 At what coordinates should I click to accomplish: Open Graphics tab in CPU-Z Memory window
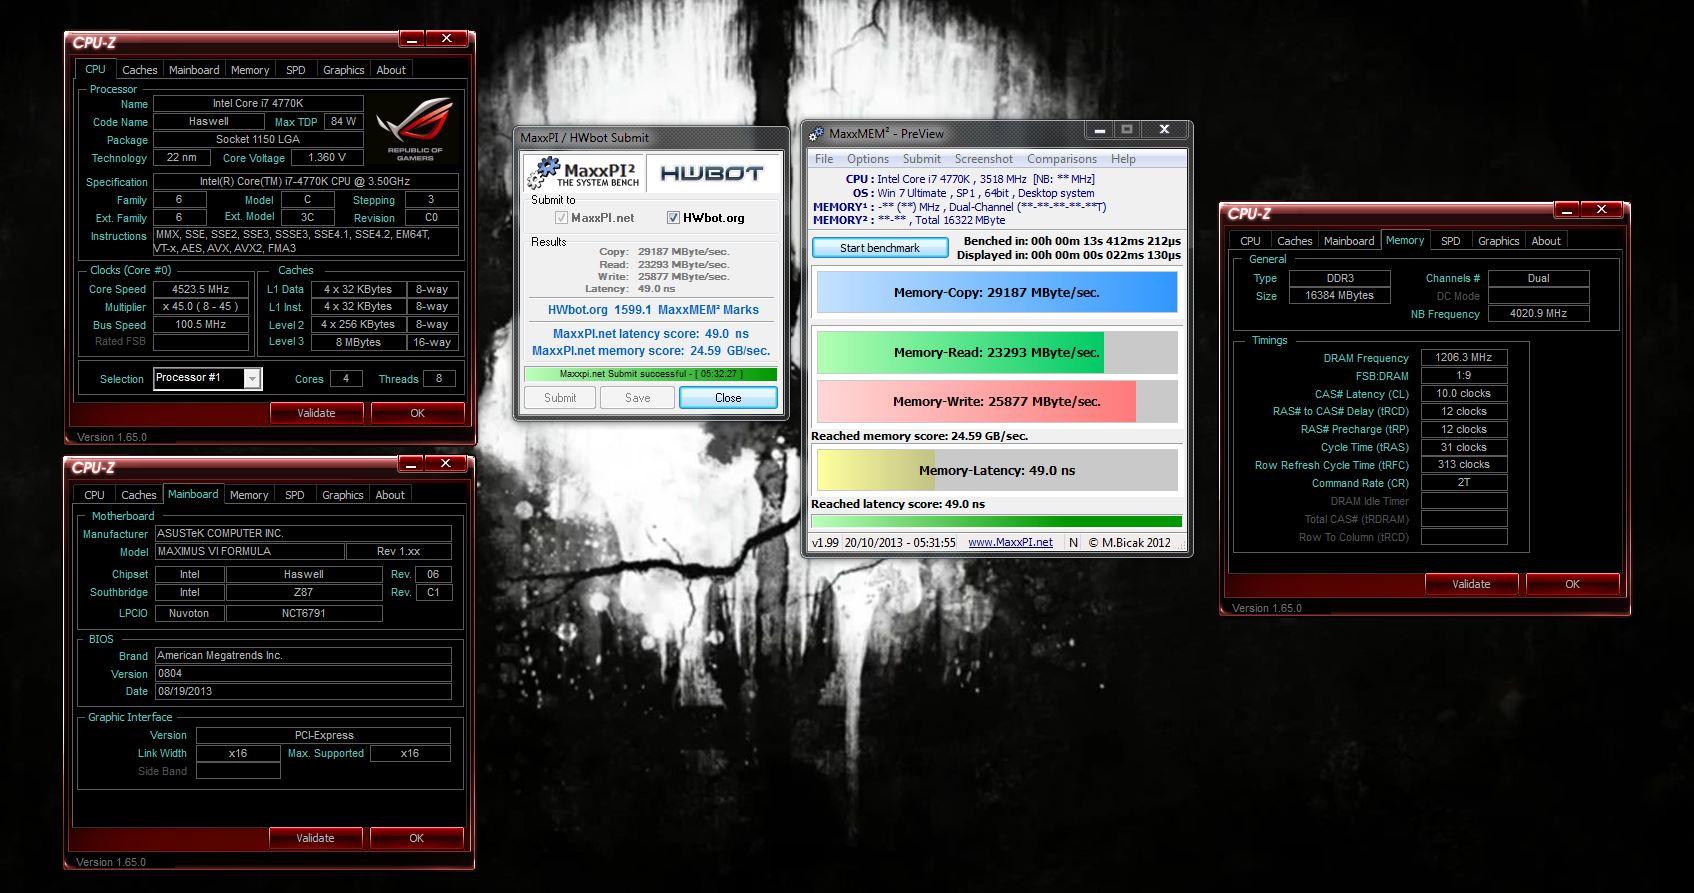[x=1498, y=241]
